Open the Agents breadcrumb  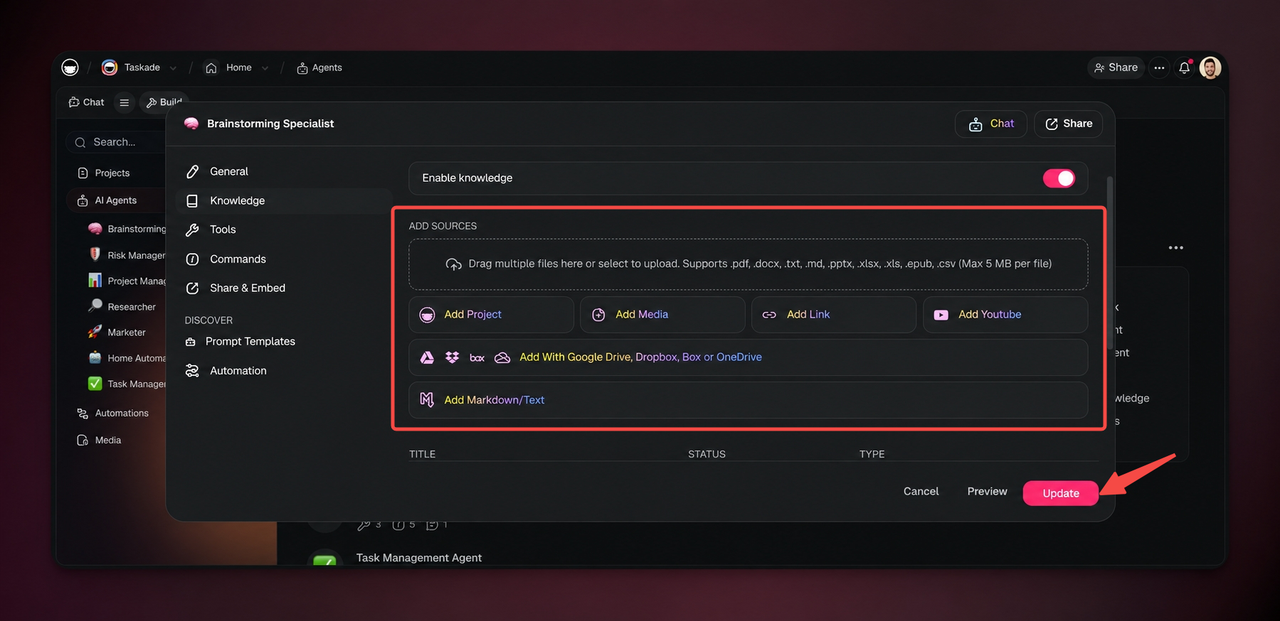click(319, 68)
